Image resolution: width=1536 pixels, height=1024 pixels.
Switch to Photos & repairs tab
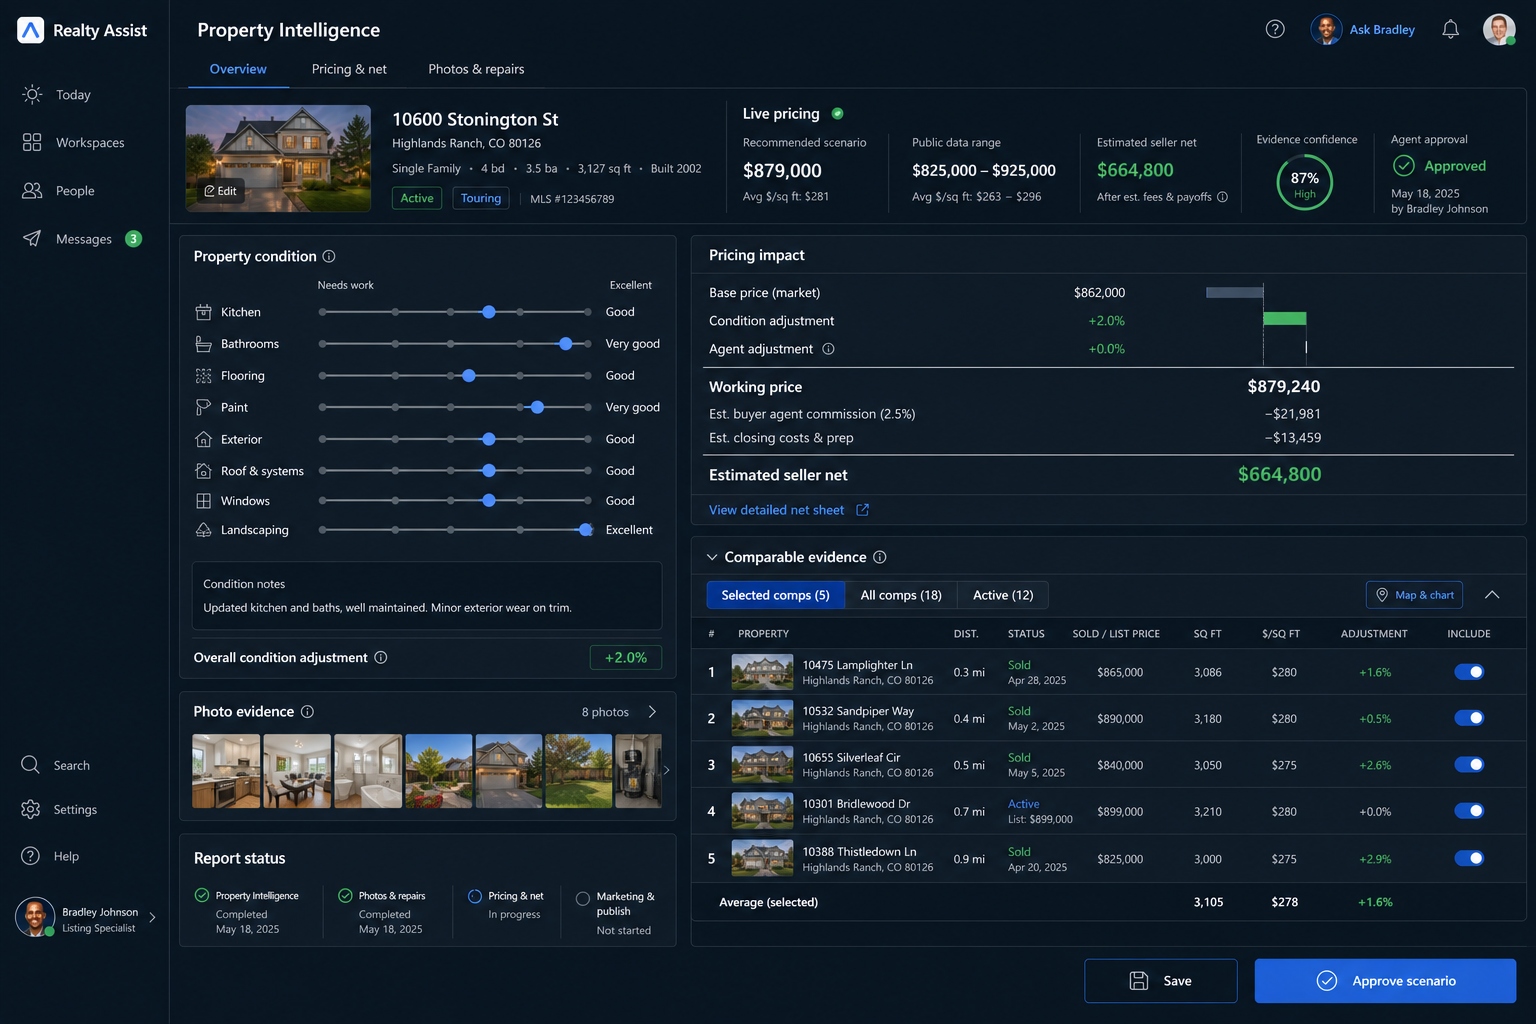coord(476,69)
